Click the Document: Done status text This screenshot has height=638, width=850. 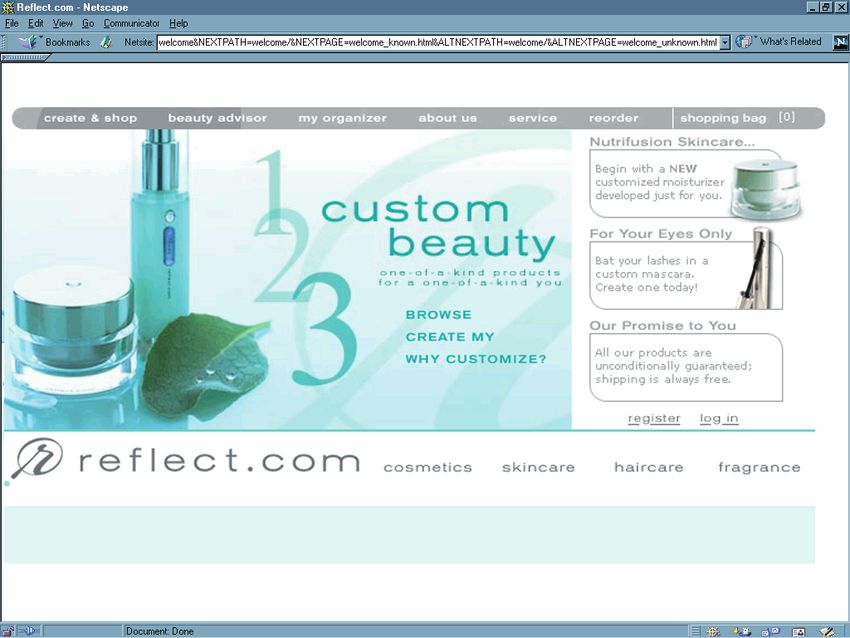(x=160, y=631)
